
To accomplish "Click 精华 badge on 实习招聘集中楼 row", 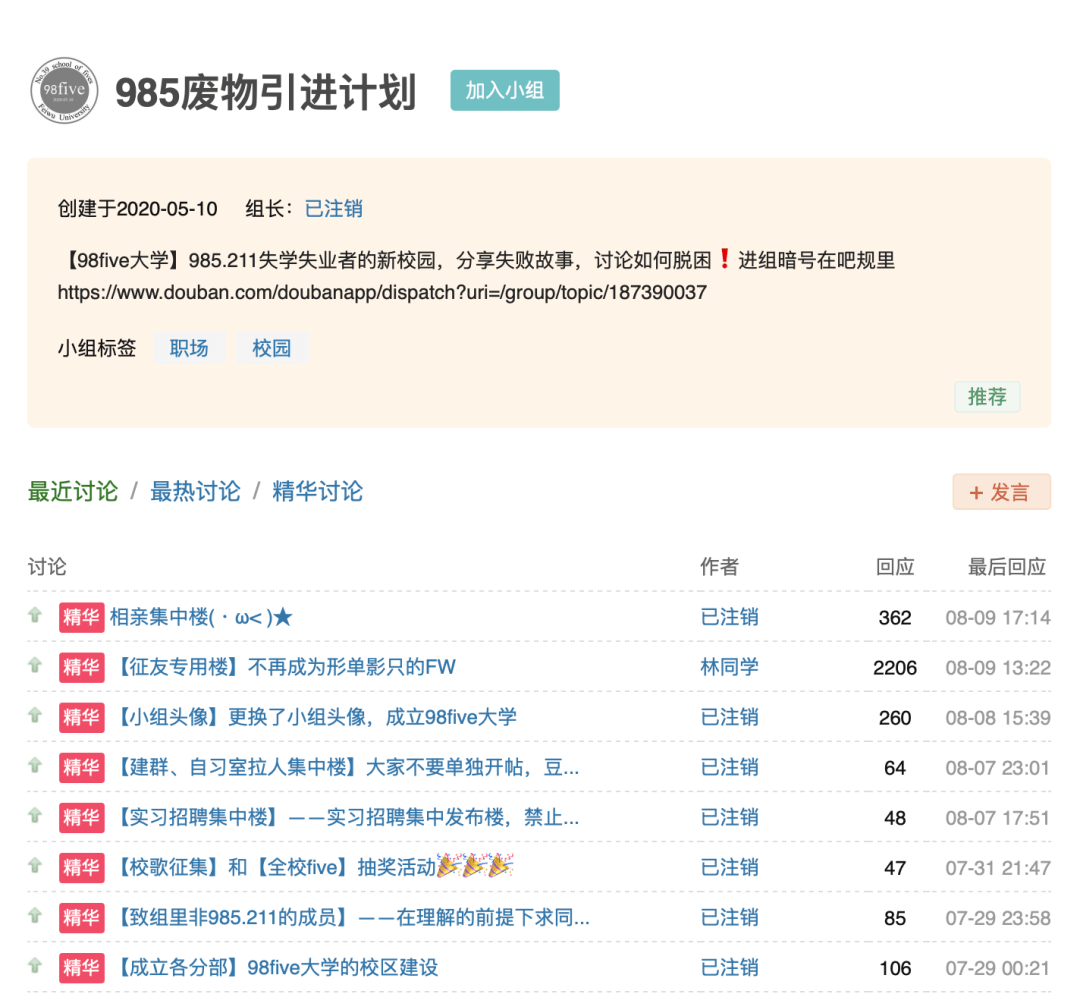I will point(81,818).
